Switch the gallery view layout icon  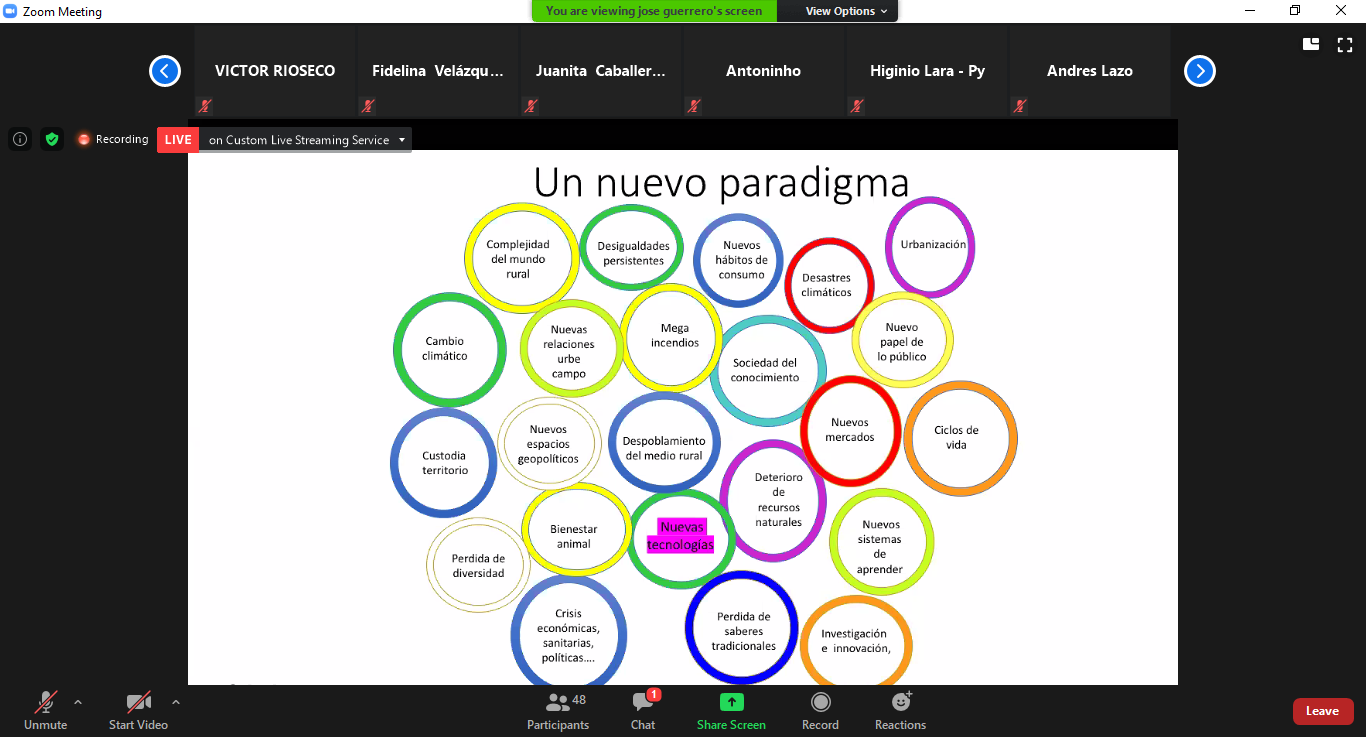point(1311,44)
